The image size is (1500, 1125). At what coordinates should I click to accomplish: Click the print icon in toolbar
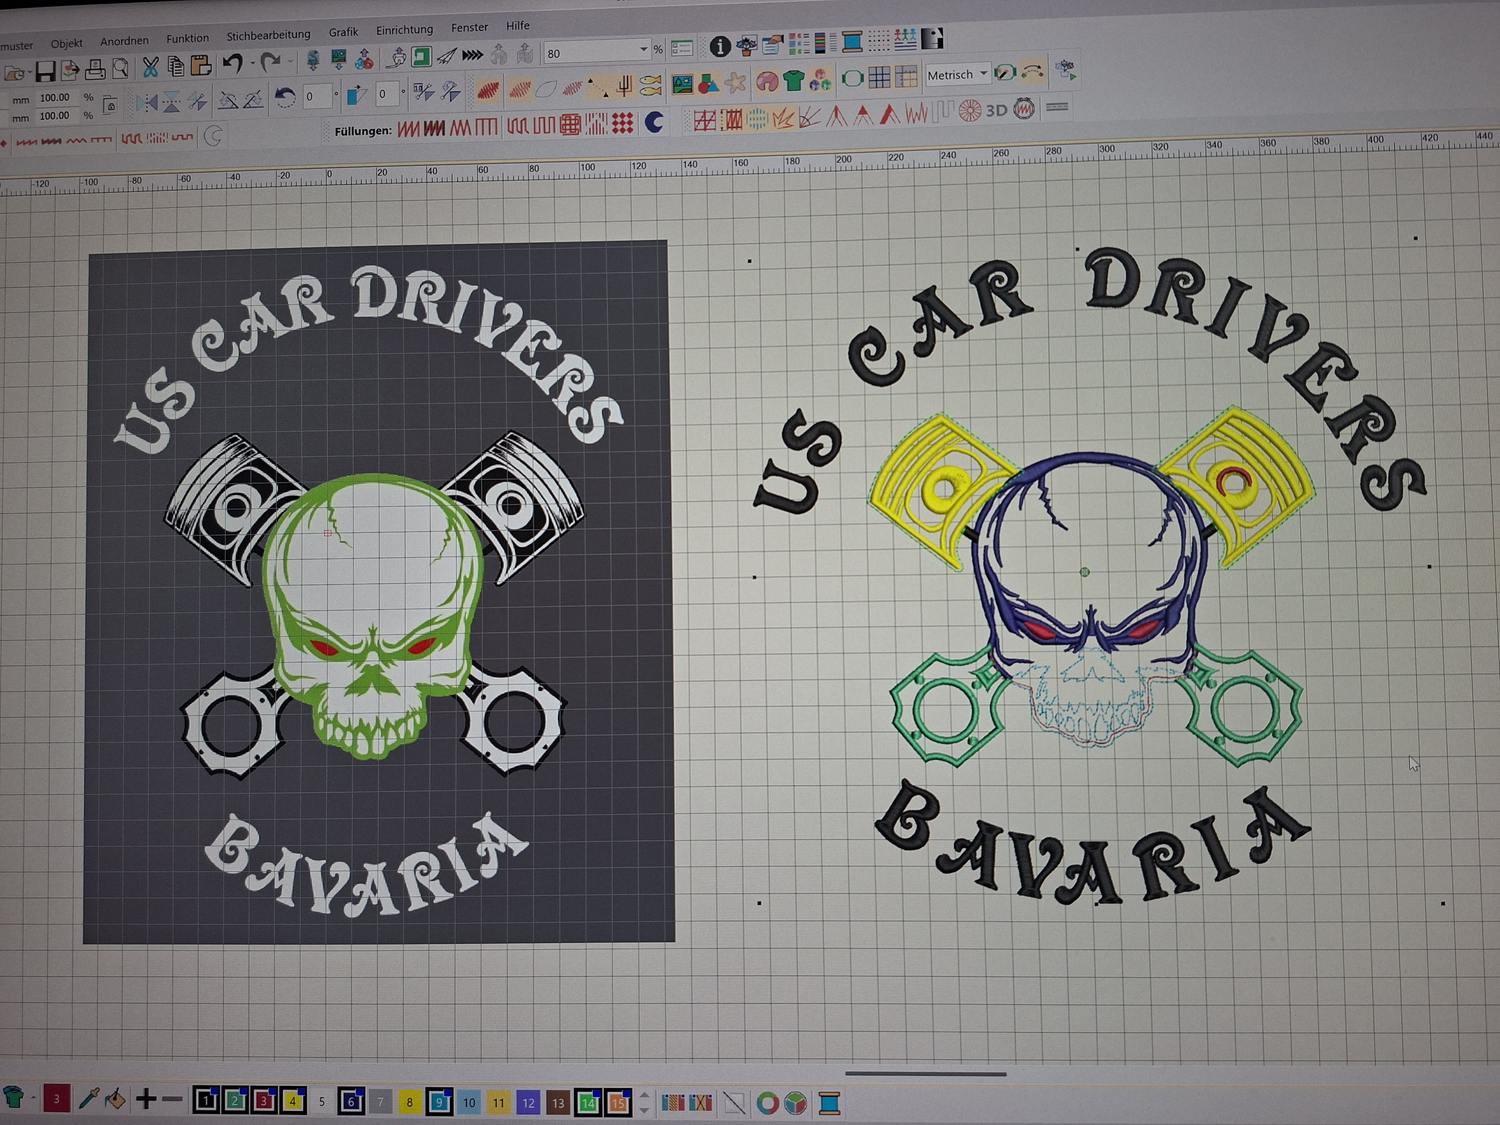[x=95, y=70]
